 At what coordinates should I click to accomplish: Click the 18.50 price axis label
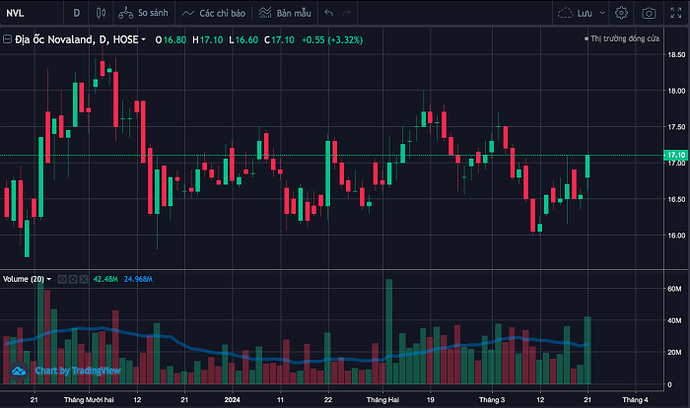pyautogui.click(x=676, y=55)
